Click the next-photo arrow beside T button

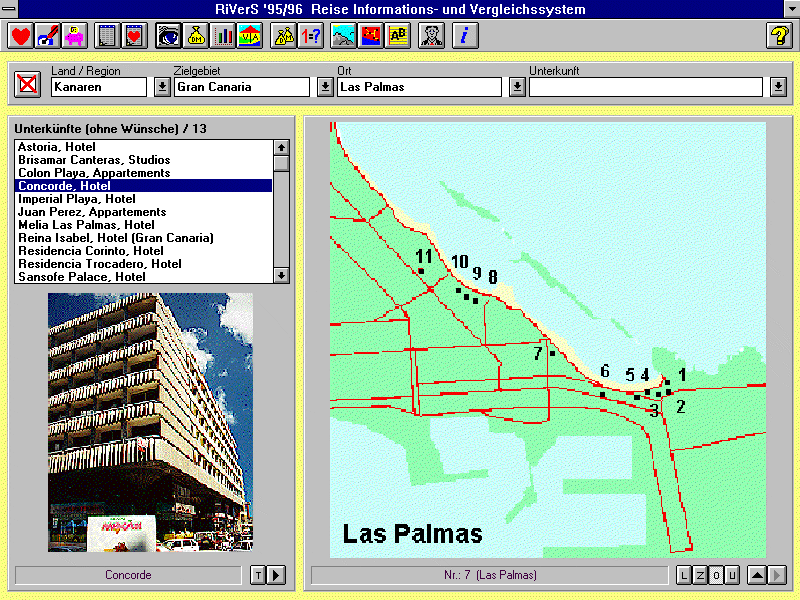pyautogui.click(x=277, y=575)
